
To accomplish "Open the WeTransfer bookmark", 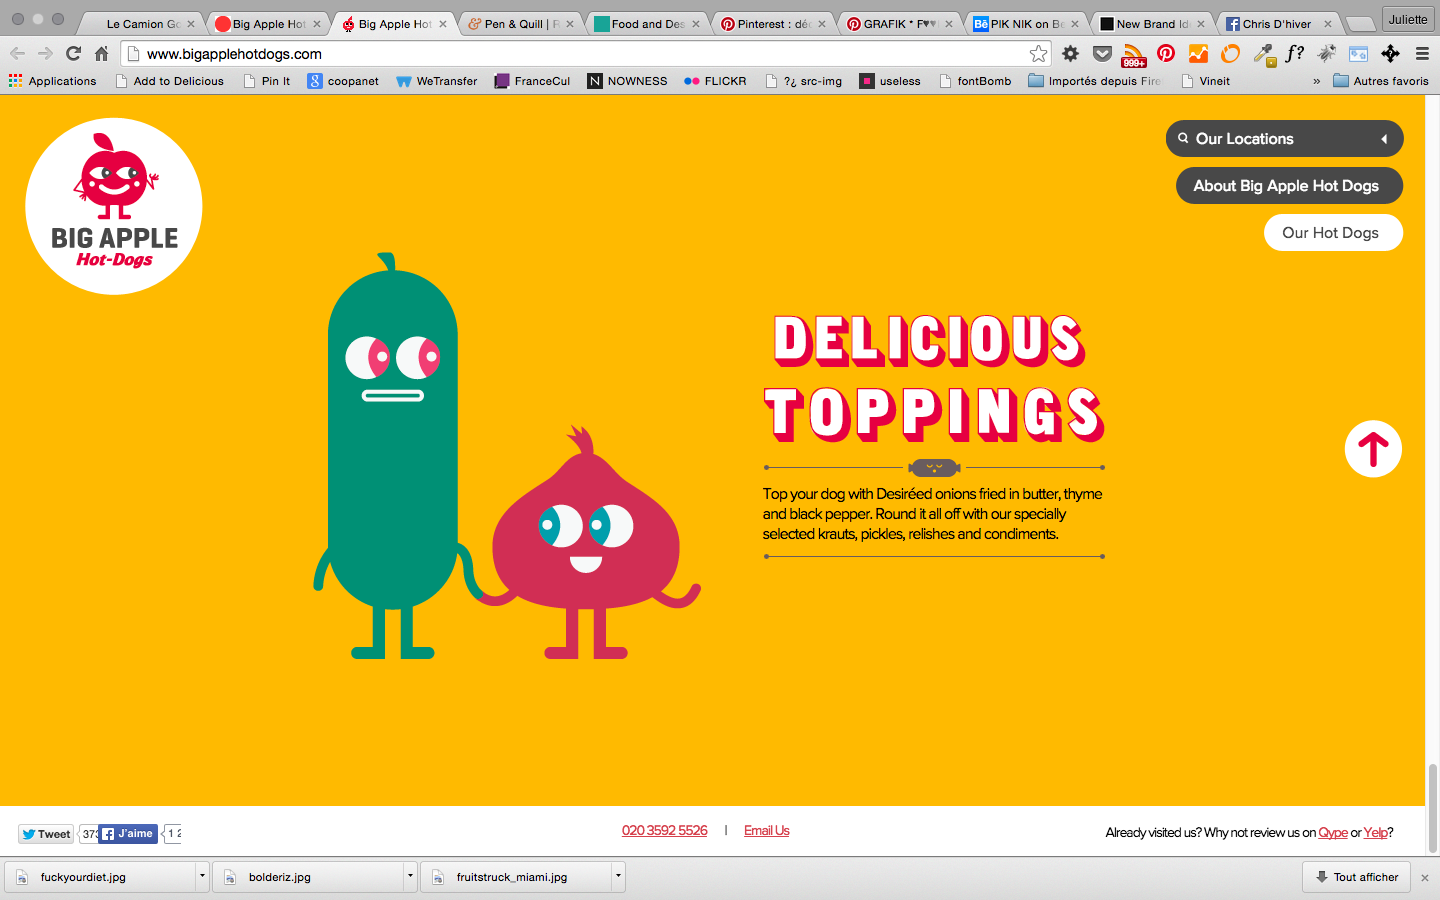I will tap(437, 81).
